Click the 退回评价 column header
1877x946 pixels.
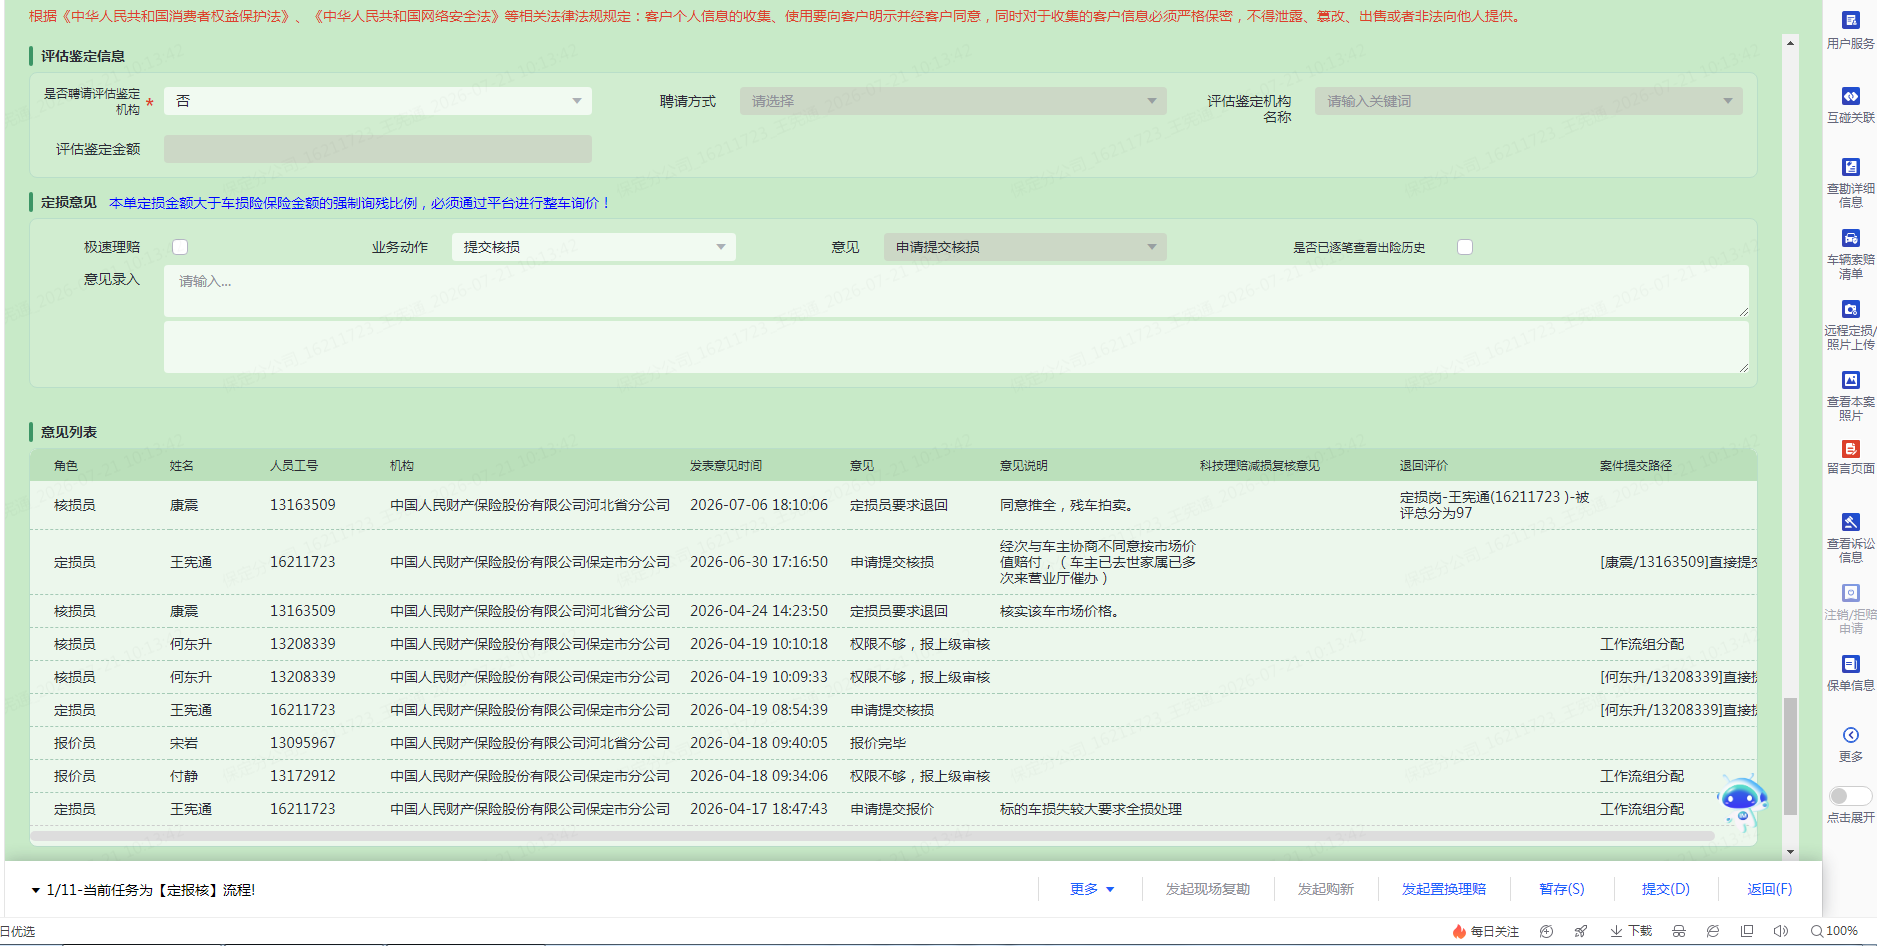tap(1424, 466)
